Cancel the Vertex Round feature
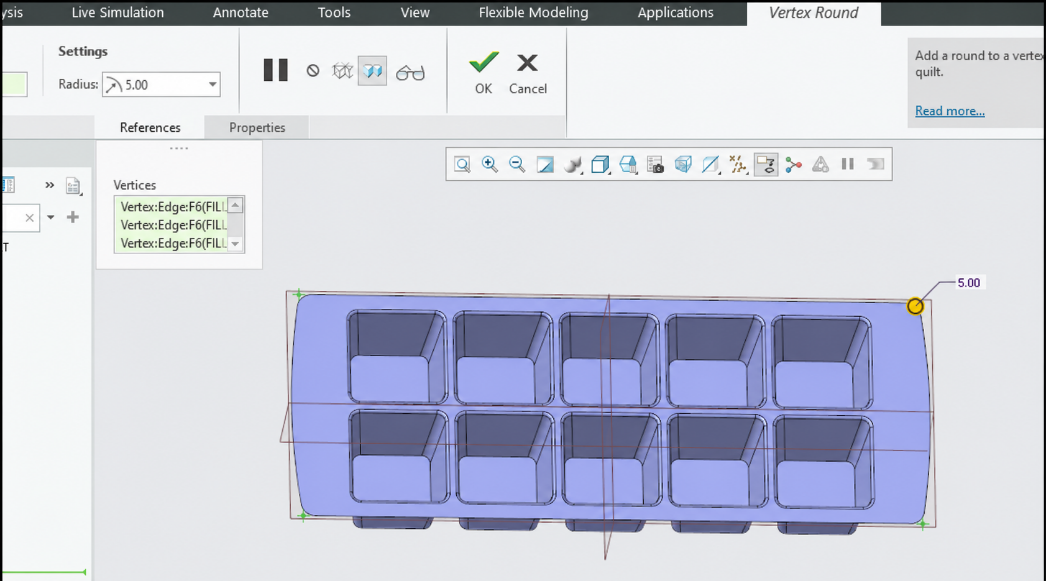 (528, 73)
